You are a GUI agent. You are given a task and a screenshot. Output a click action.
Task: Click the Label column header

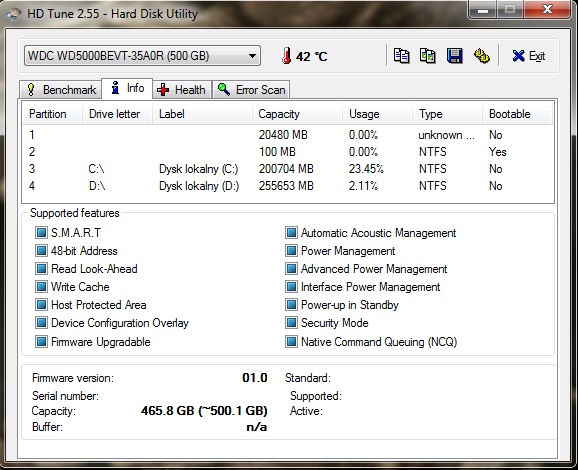tap(202, 114)
